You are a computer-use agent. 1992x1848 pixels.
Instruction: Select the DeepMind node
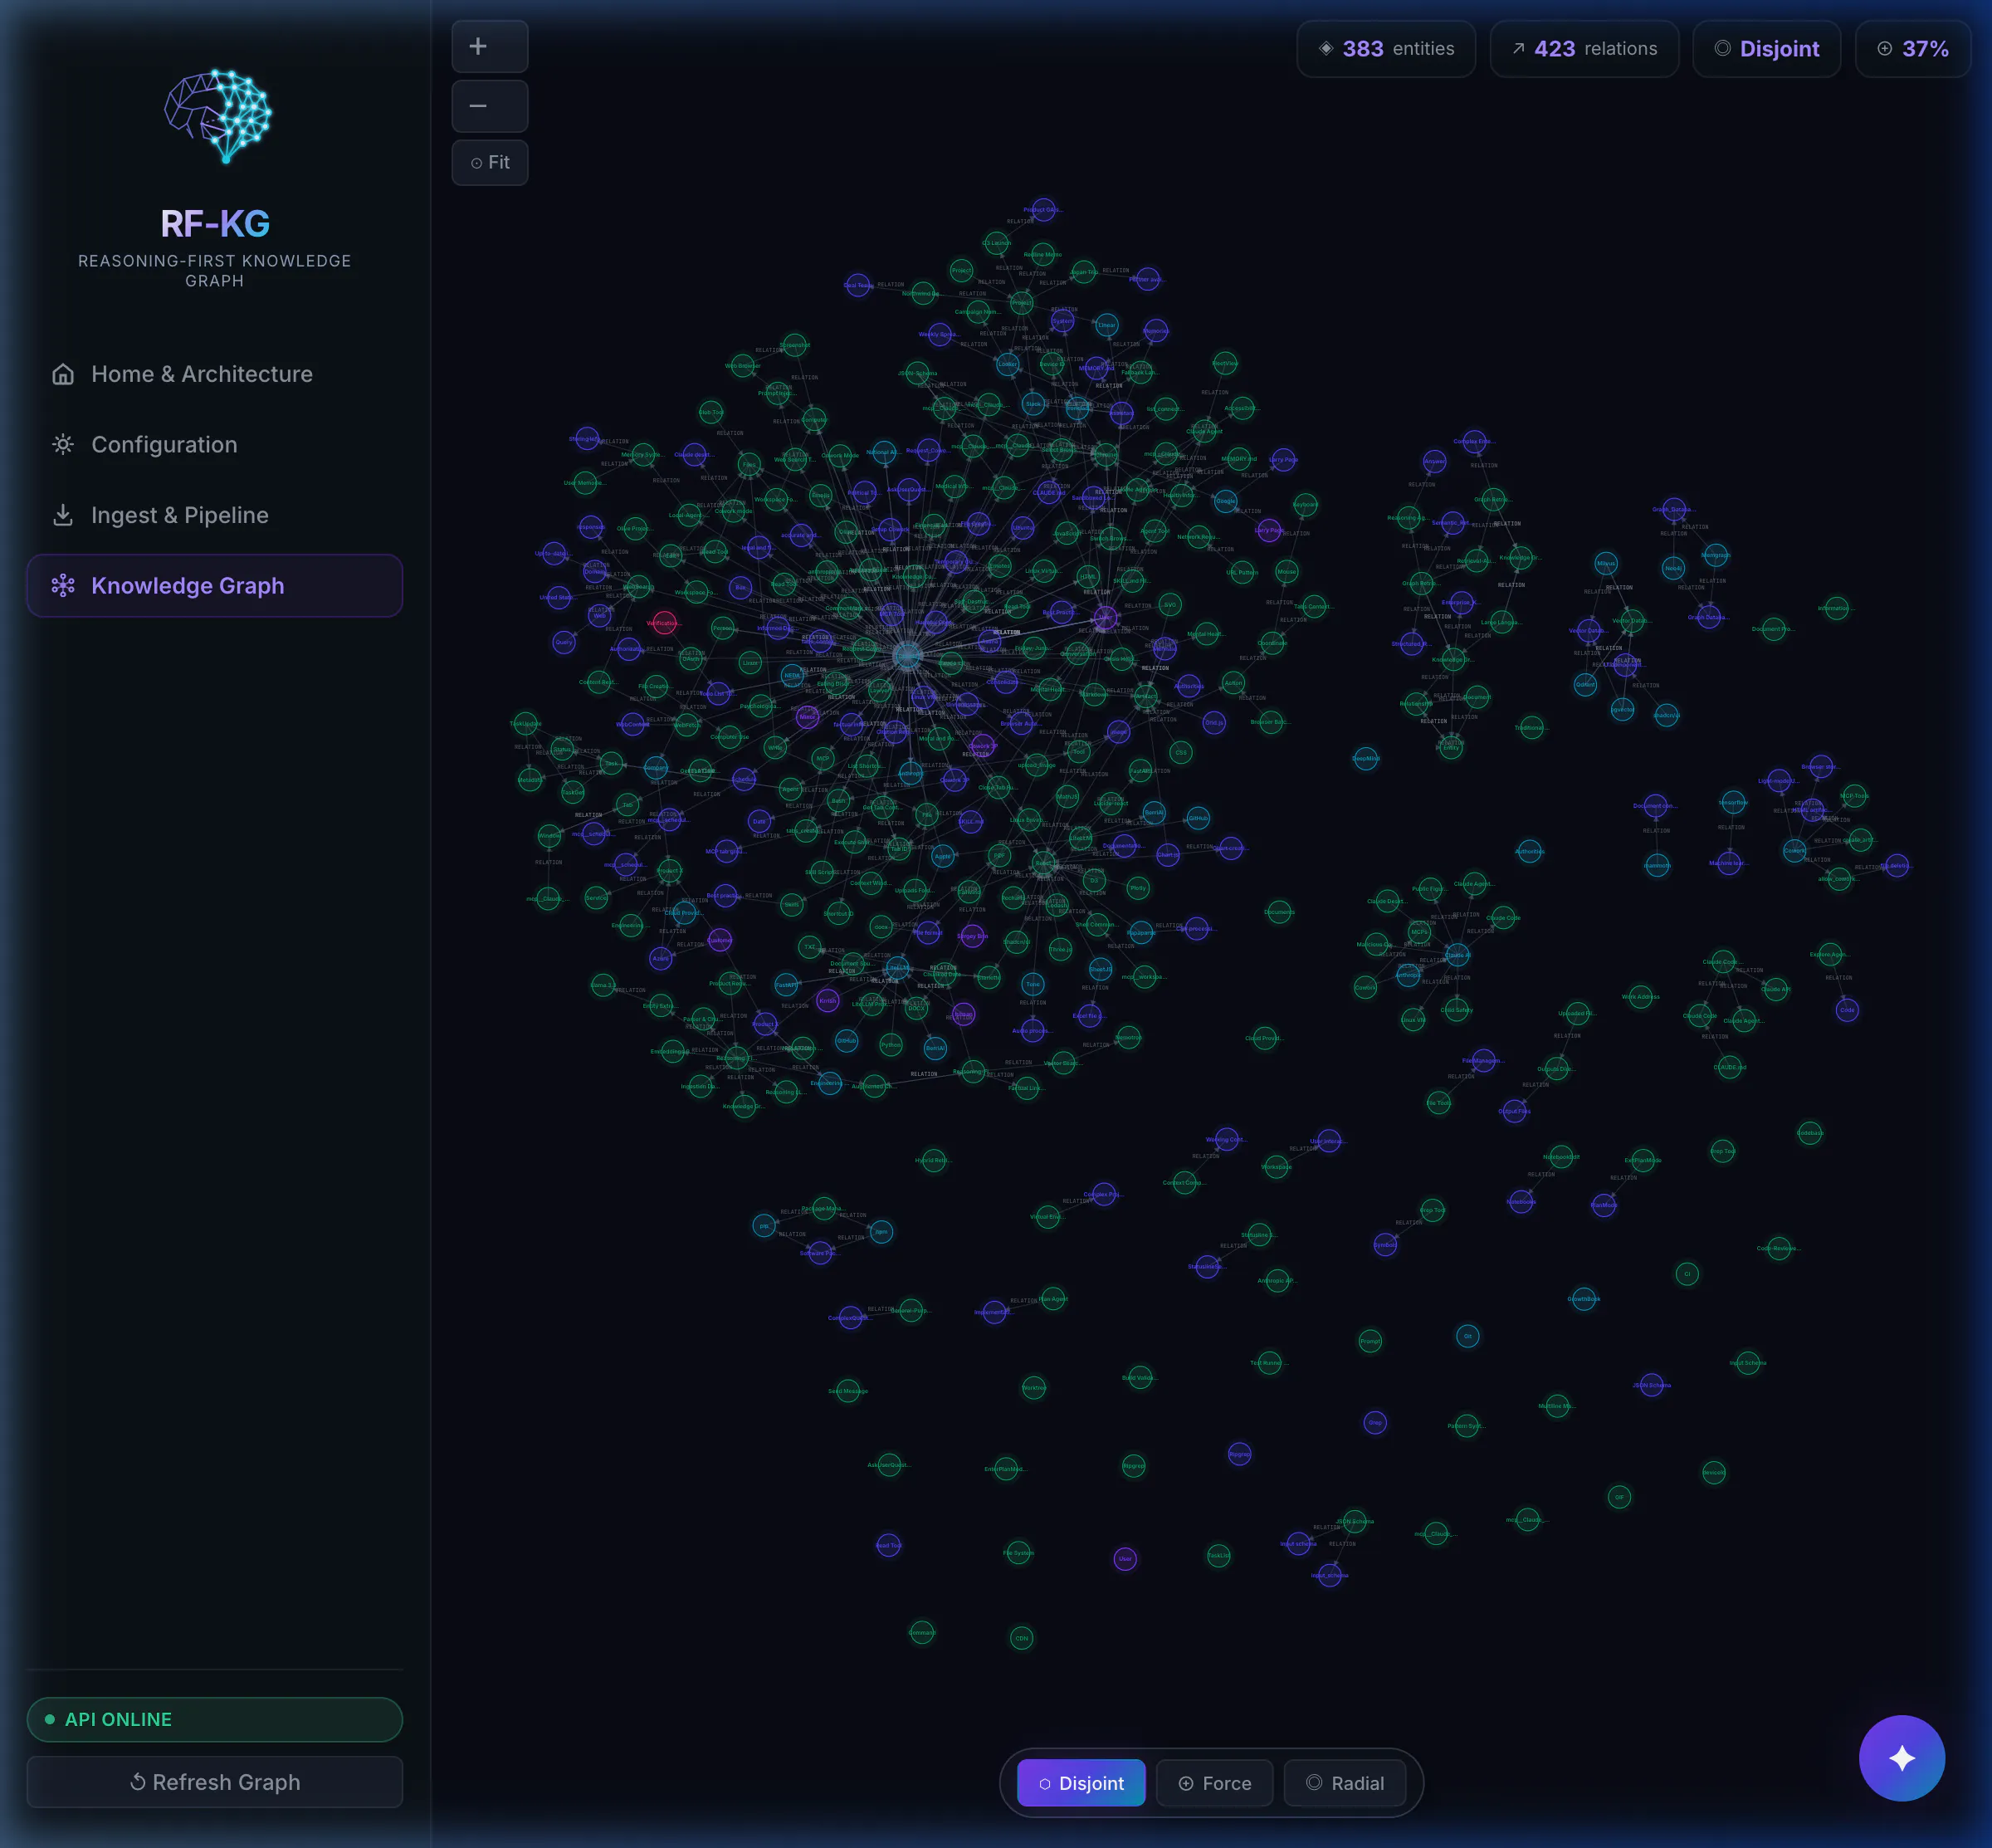1366,759
